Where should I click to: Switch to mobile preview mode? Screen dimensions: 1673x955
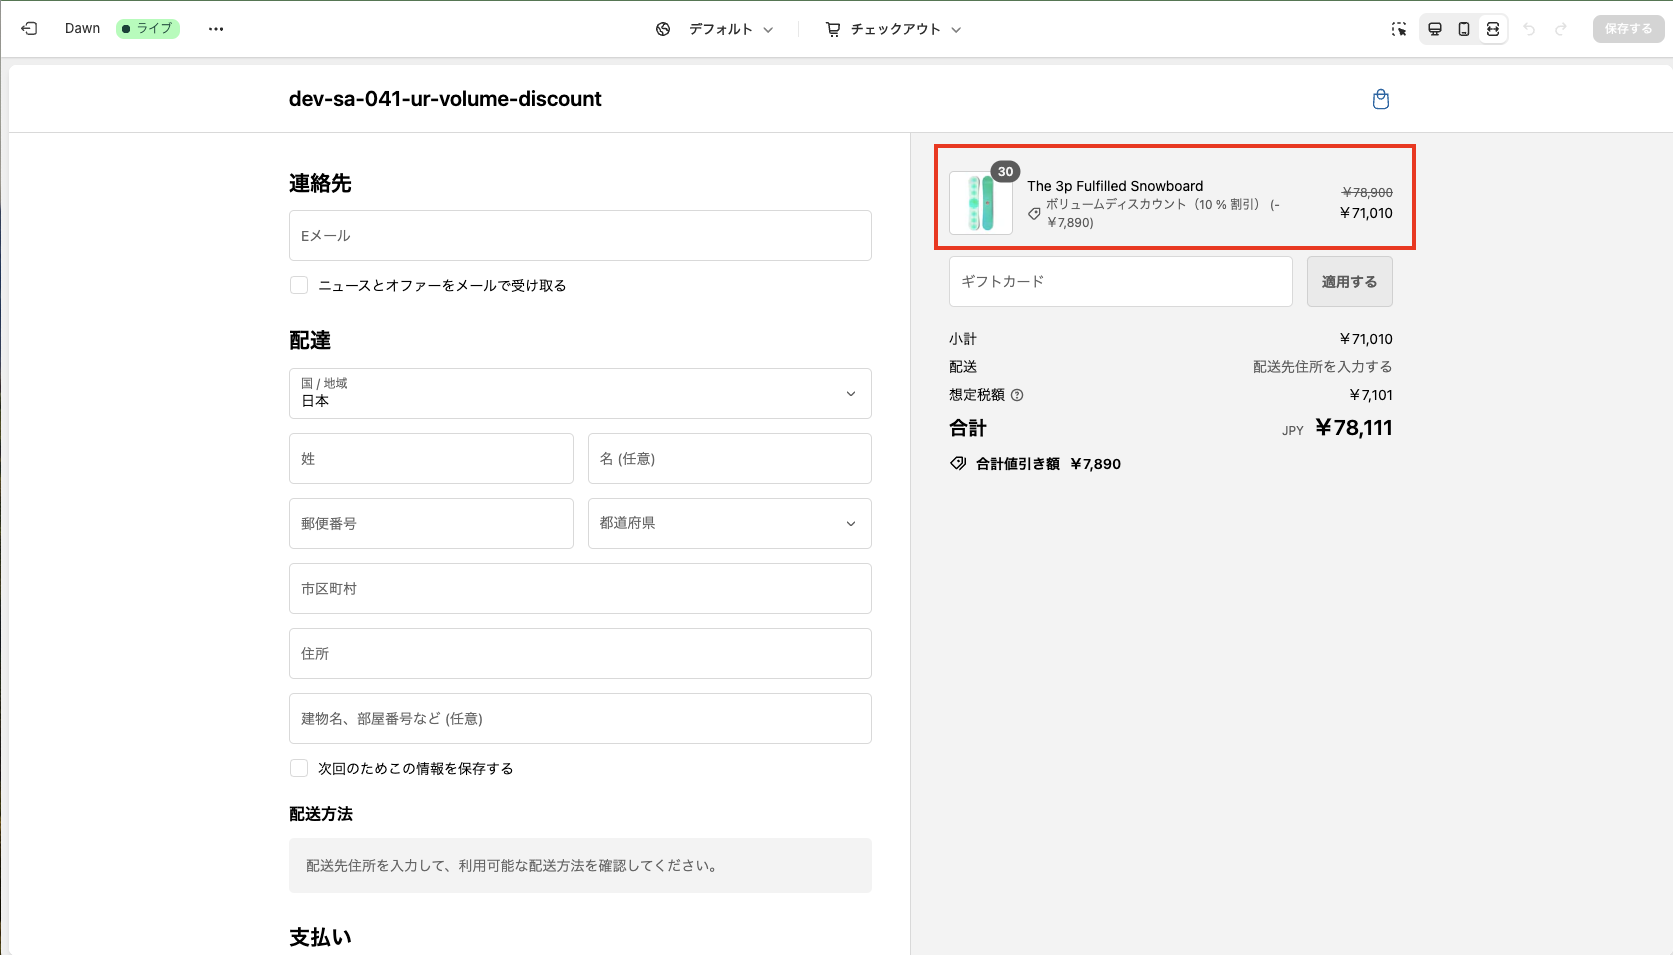click(1463, 29)
